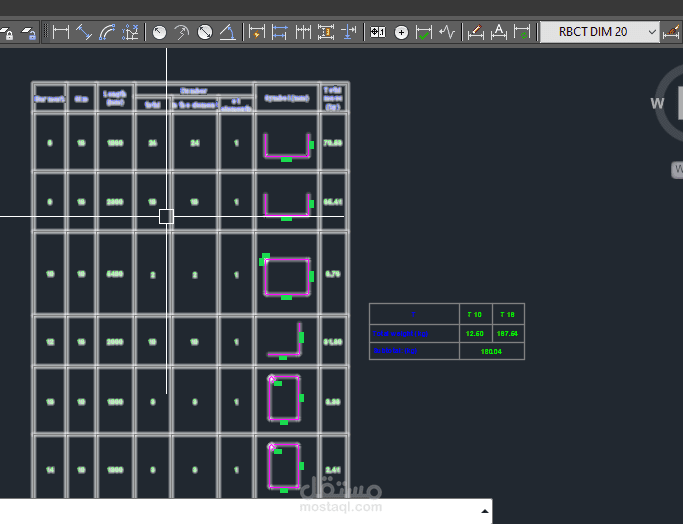Click the blue layer lock icon
Viewport: 683px width, 524px height.
(x=29, y=33)
